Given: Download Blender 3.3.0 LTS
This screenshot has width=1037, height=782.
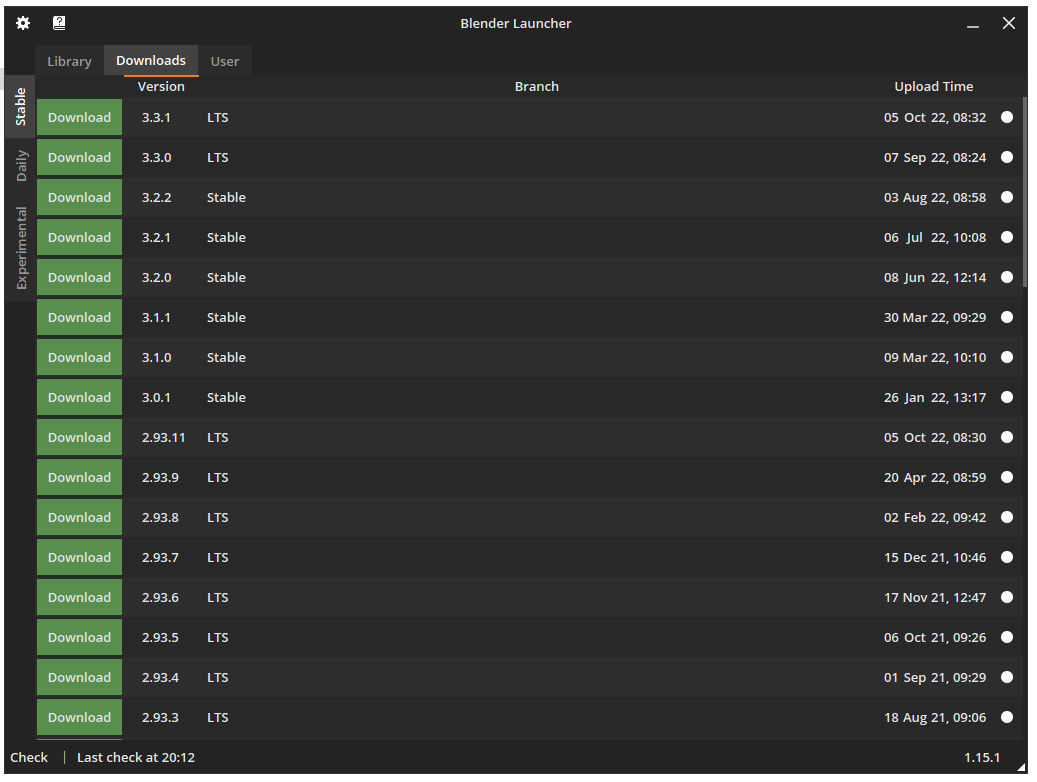Looking at the screenshot, I should pyautogui.click(x=79, y=157).
